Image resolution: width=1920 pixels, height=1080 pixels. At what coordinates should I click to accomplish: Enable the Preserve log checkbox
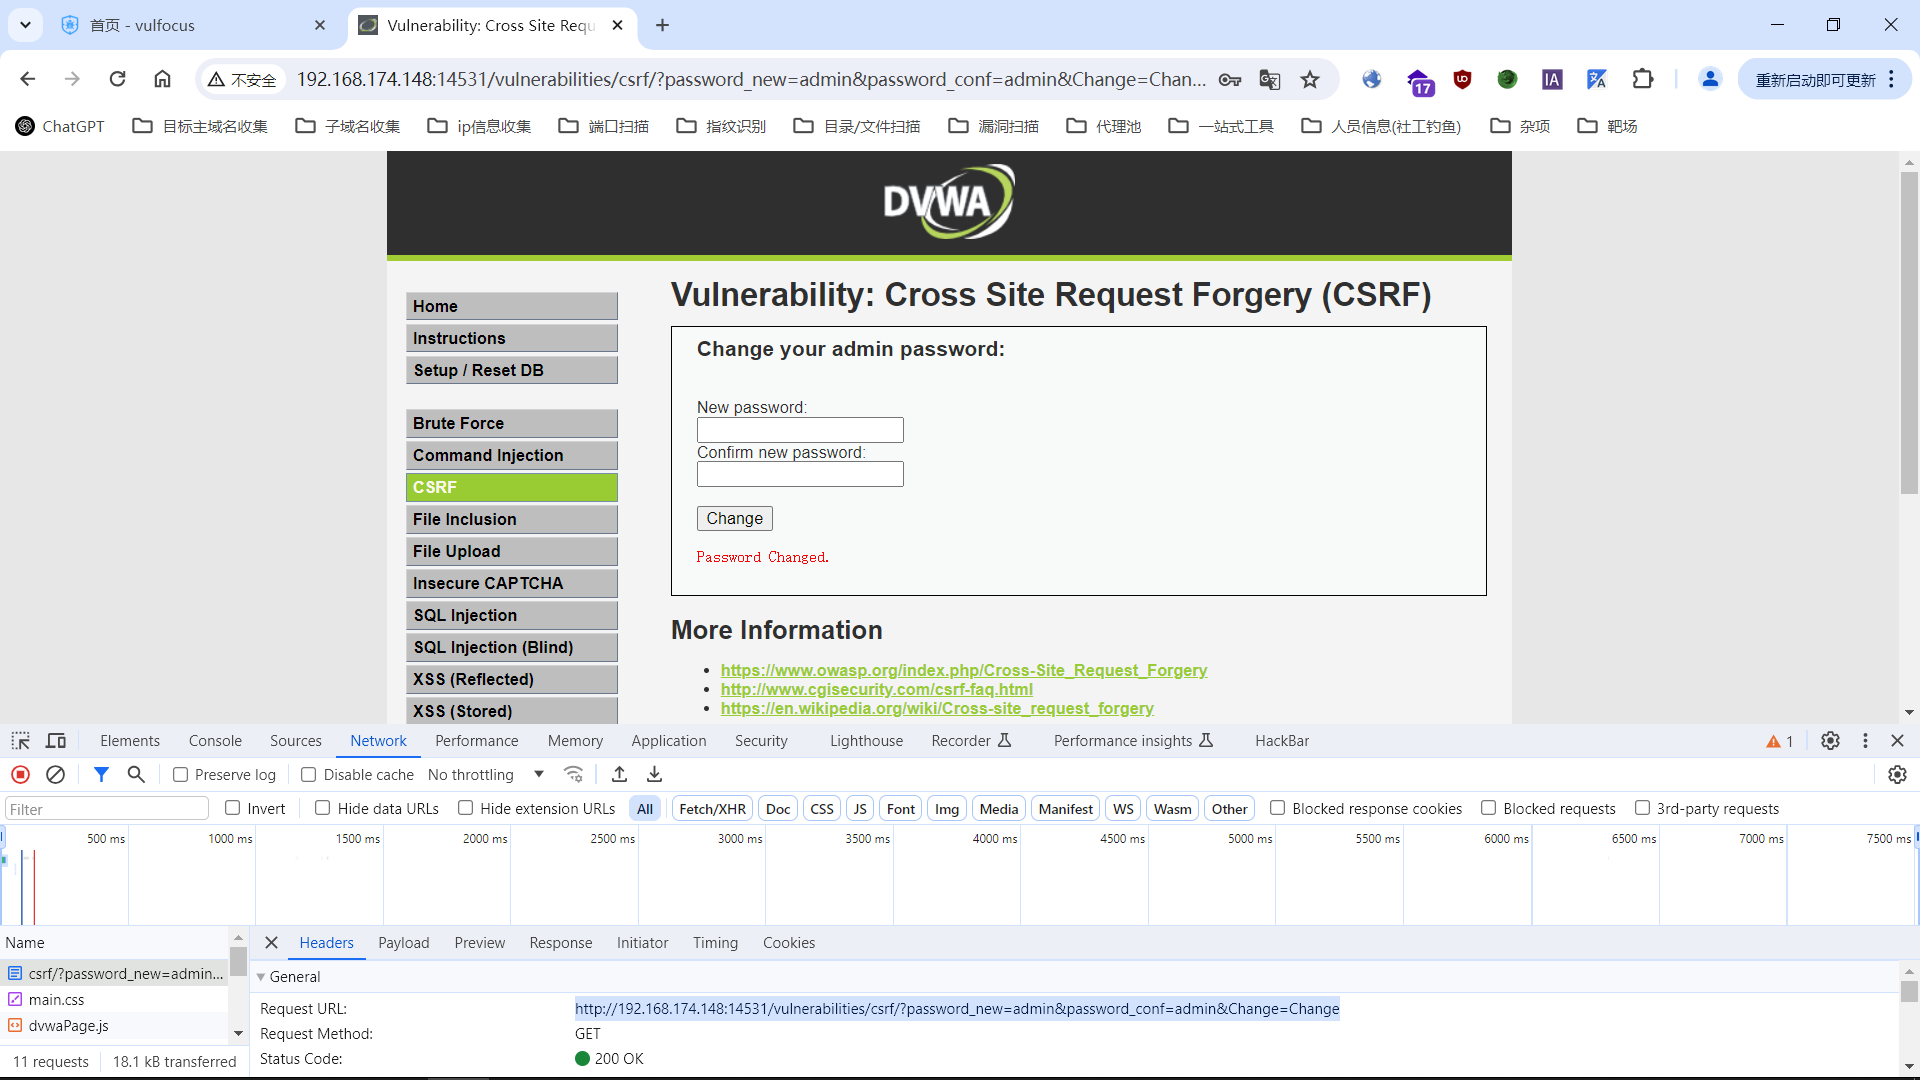tap(181, 775)
